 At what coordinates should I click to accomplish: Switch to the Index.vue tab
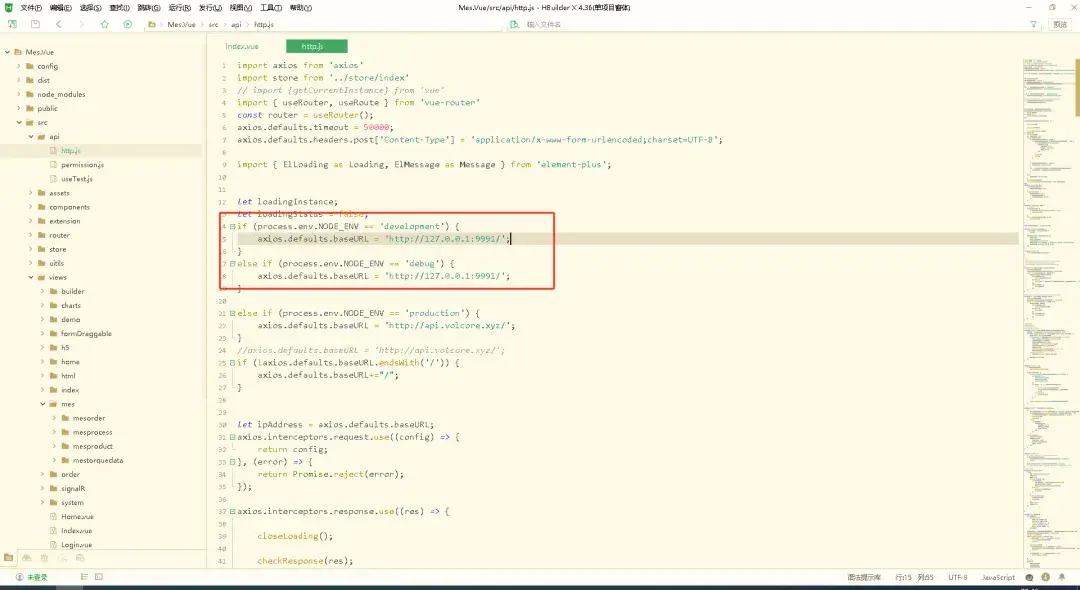(x=243, y=45)
